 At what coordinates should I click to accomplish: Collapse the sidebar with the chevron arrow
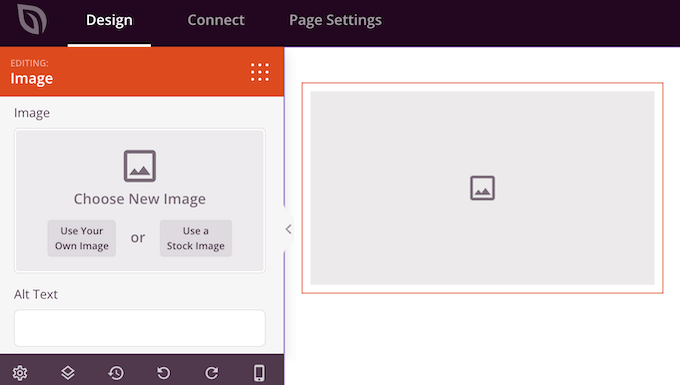(288, 229)
